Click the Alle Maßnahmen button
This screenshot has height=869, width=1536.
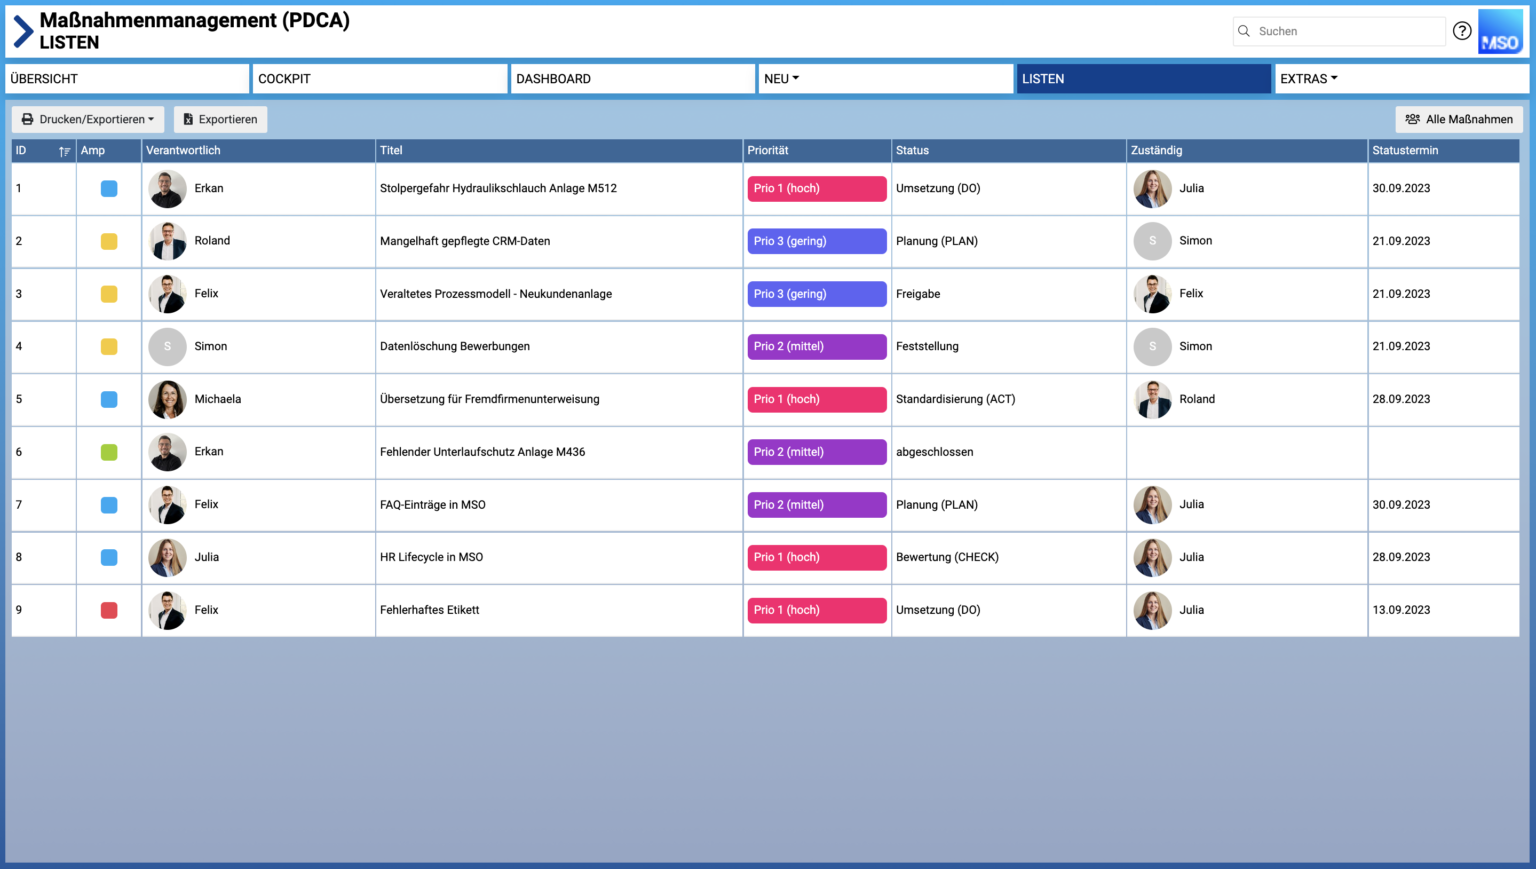pyautogui.click(x=1458, y=119)
